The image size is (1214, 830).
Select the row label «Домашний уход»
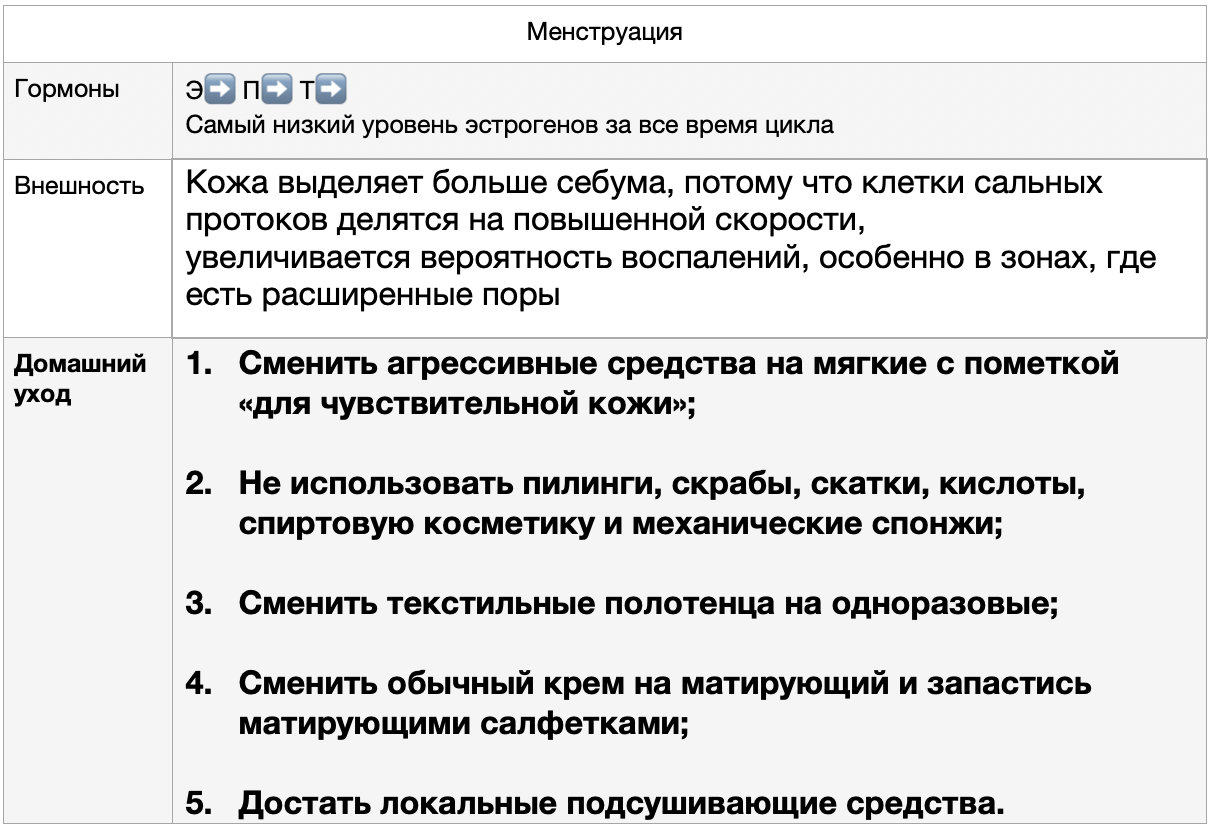79,378
